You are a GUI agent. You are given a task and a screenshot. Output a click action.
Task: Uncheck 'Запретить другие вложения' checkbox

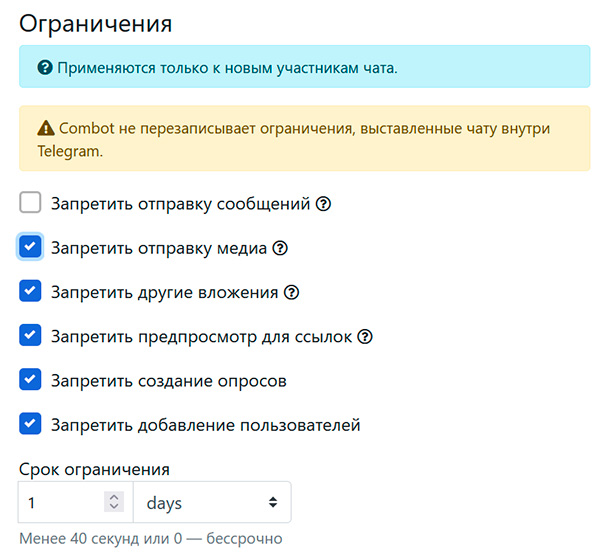point(31,292)
